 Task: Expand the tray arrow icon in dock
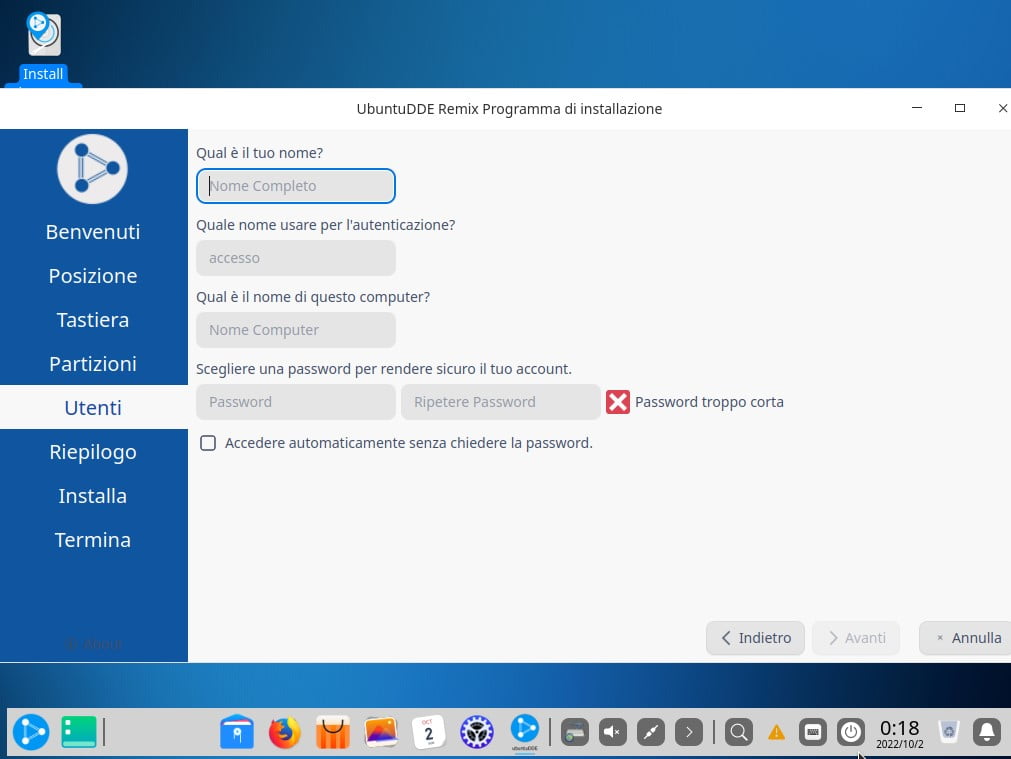point(688,733)
